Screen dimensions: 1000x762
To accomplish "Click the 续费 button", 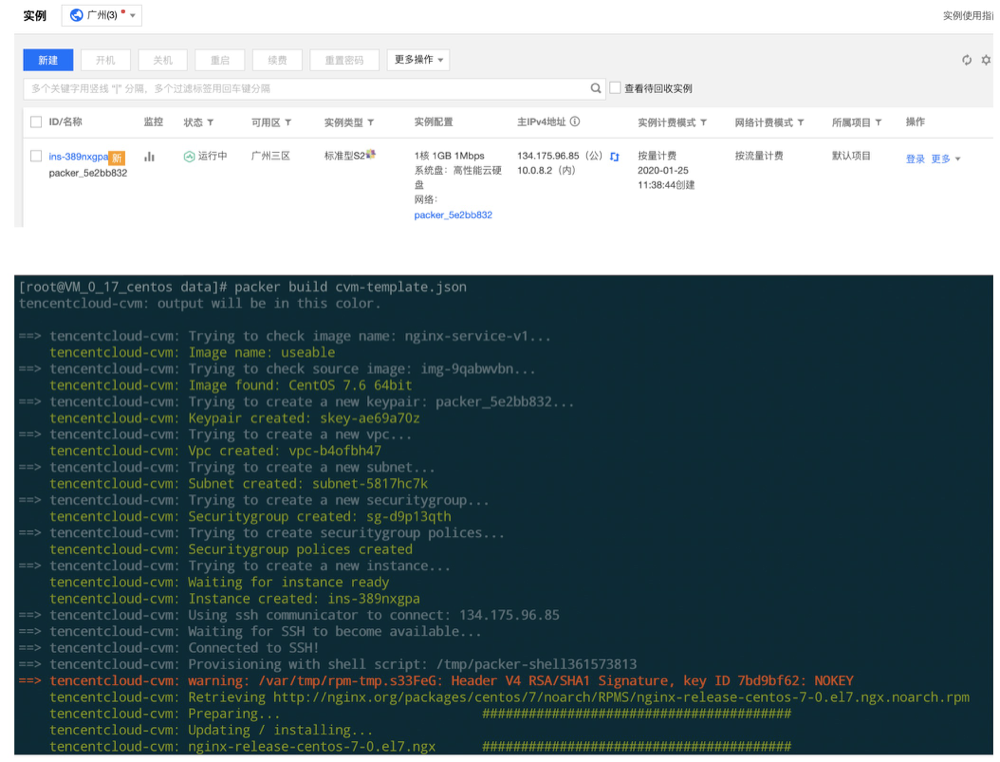I will click(x=277, y=60).
